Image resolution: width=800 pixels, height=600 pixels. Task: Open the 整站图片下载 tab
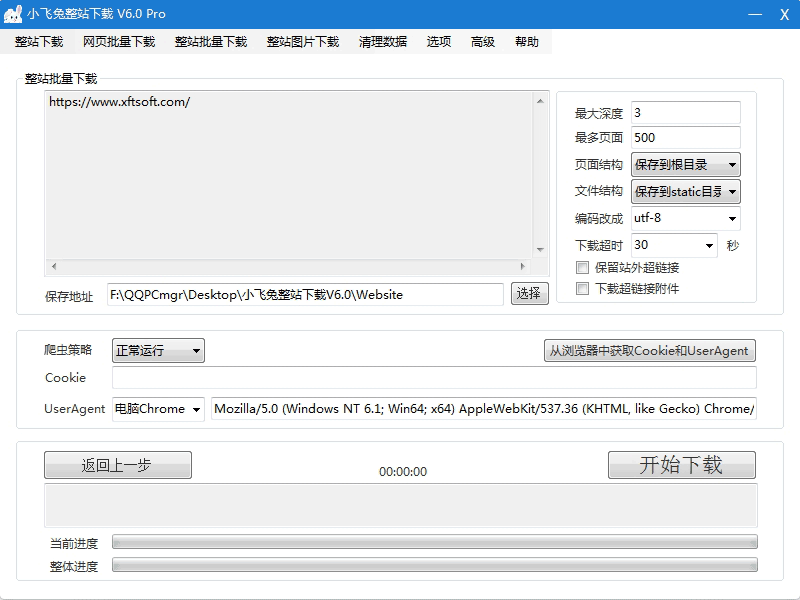[302, 42]
